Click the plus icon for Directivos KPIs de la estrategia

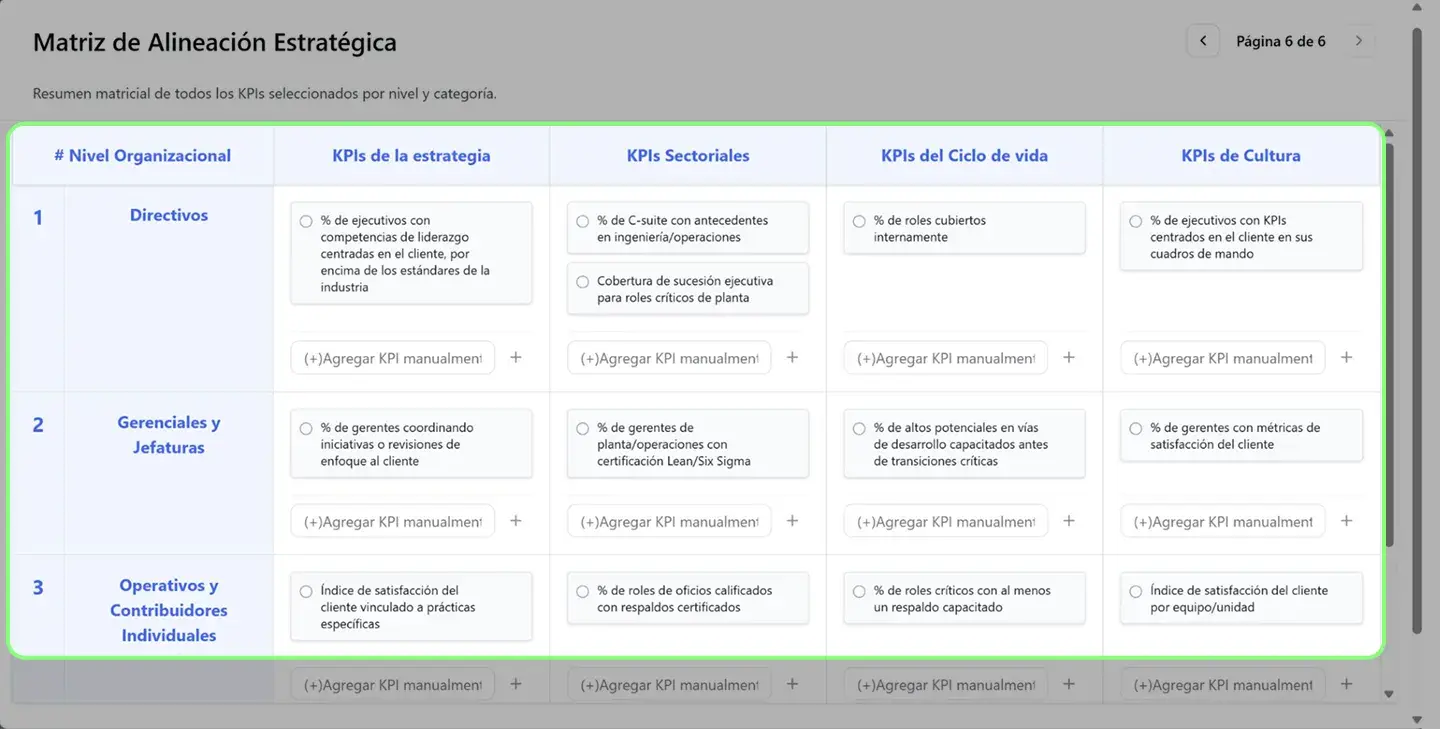(516, 357)
